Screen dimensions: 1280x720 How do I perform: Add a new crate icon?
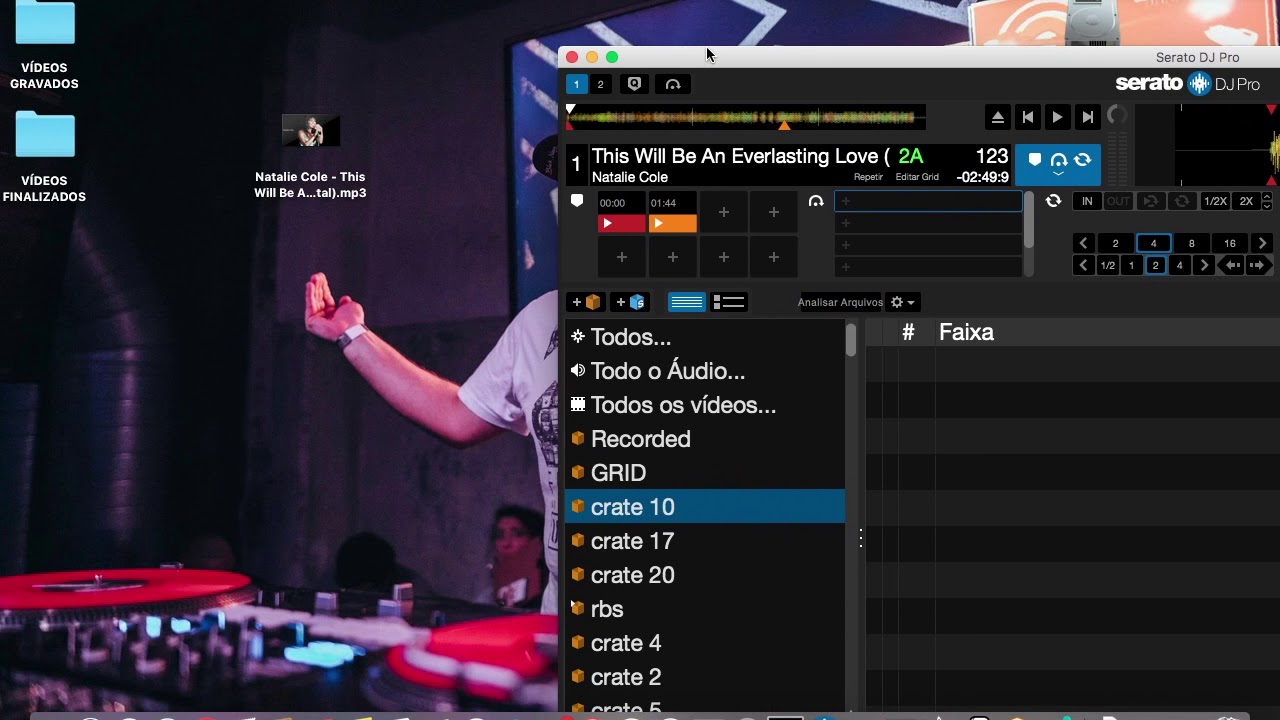click(x=586, y=302)
